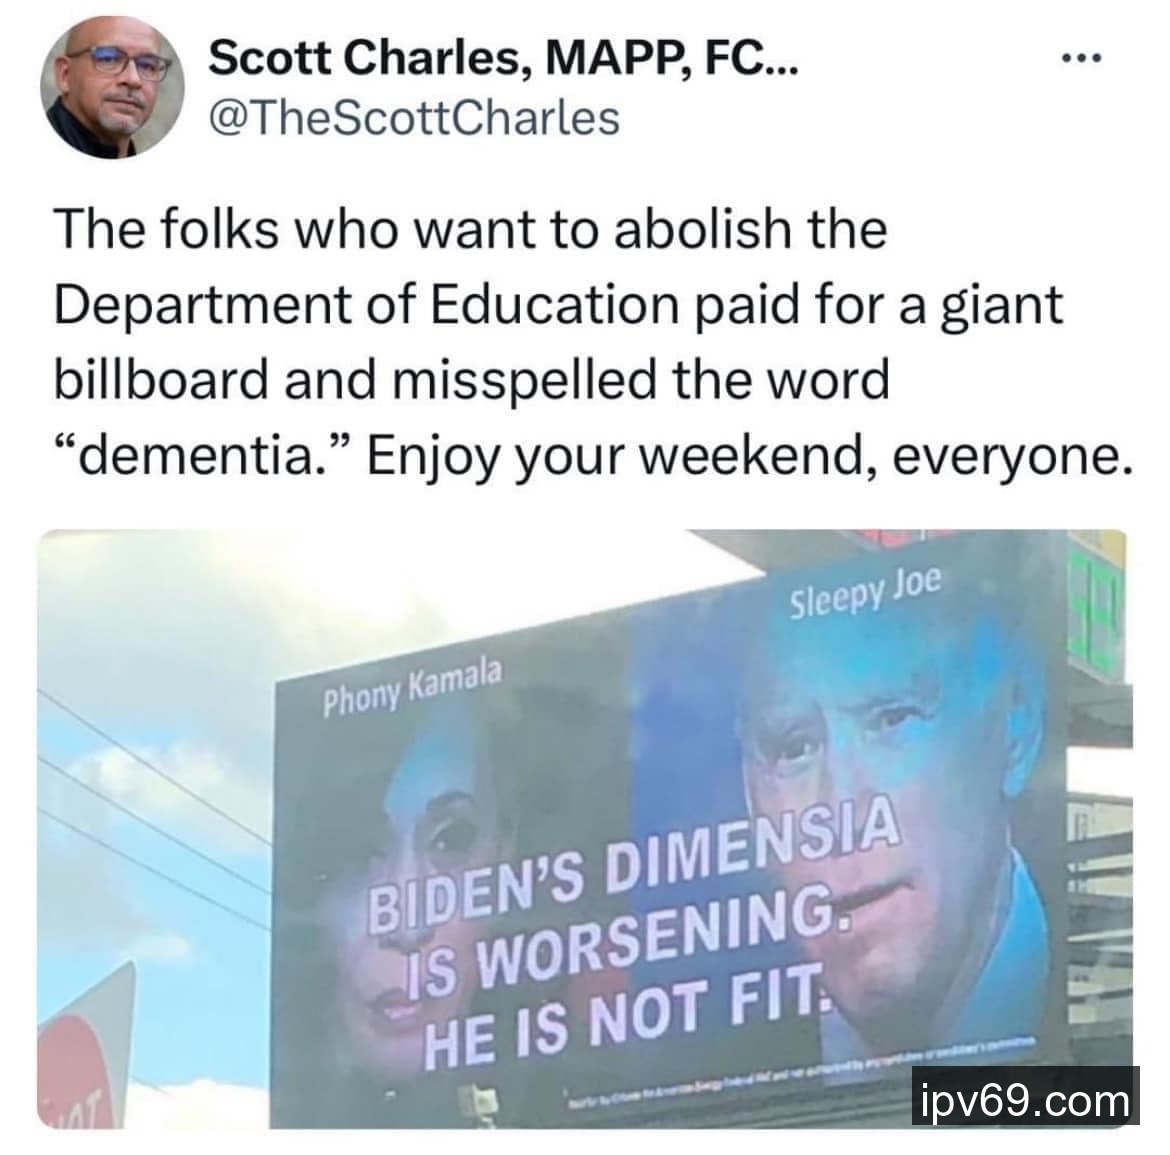1170x1155 pixels.
Task: Open the display name Scott Charles, MAPP
Action: click(503, 59)
